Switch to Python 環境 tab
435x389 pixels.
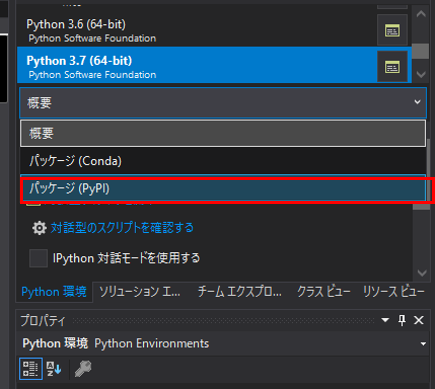[x=54, y=292]
